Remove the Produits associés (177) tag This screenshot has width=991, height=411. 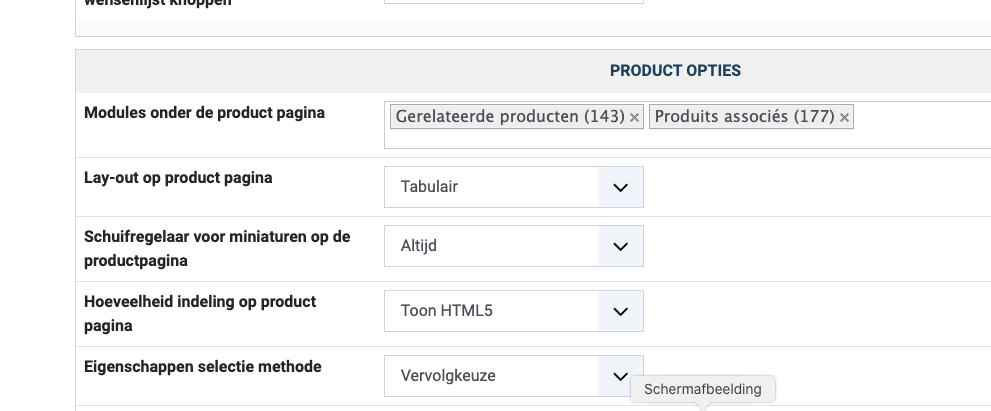pyautogui.click(x=845, y=118)
